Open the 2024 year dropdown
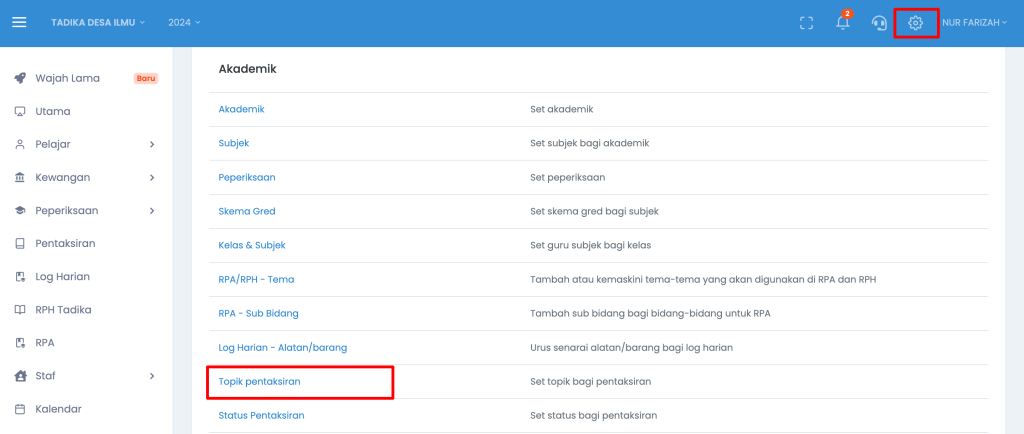This screenshot has width=1024, height=434. click(x=184, y=22)
